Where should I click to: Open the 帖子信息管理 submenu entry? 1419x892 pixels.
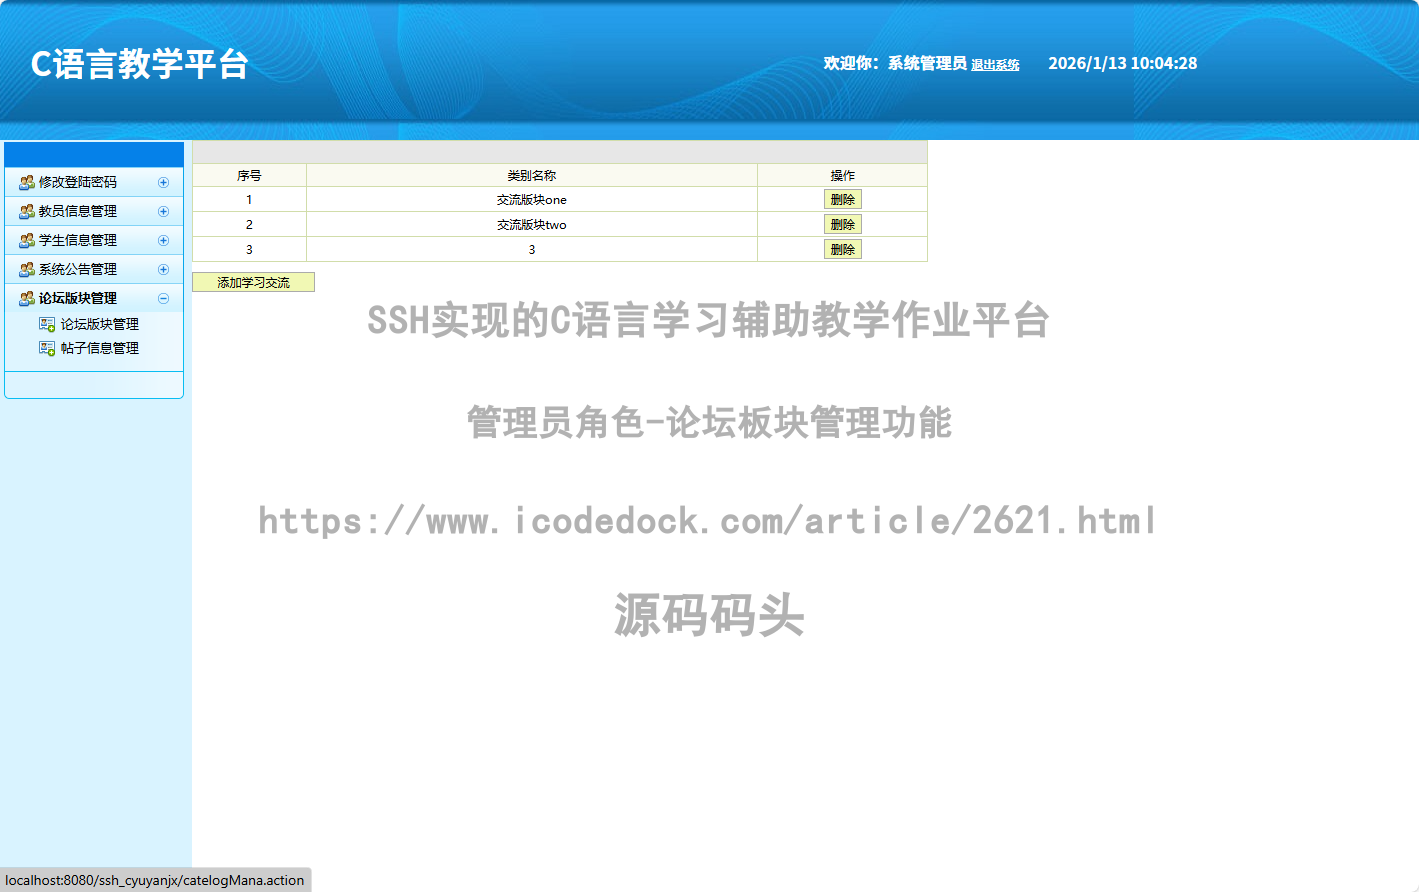click(99, 348)
